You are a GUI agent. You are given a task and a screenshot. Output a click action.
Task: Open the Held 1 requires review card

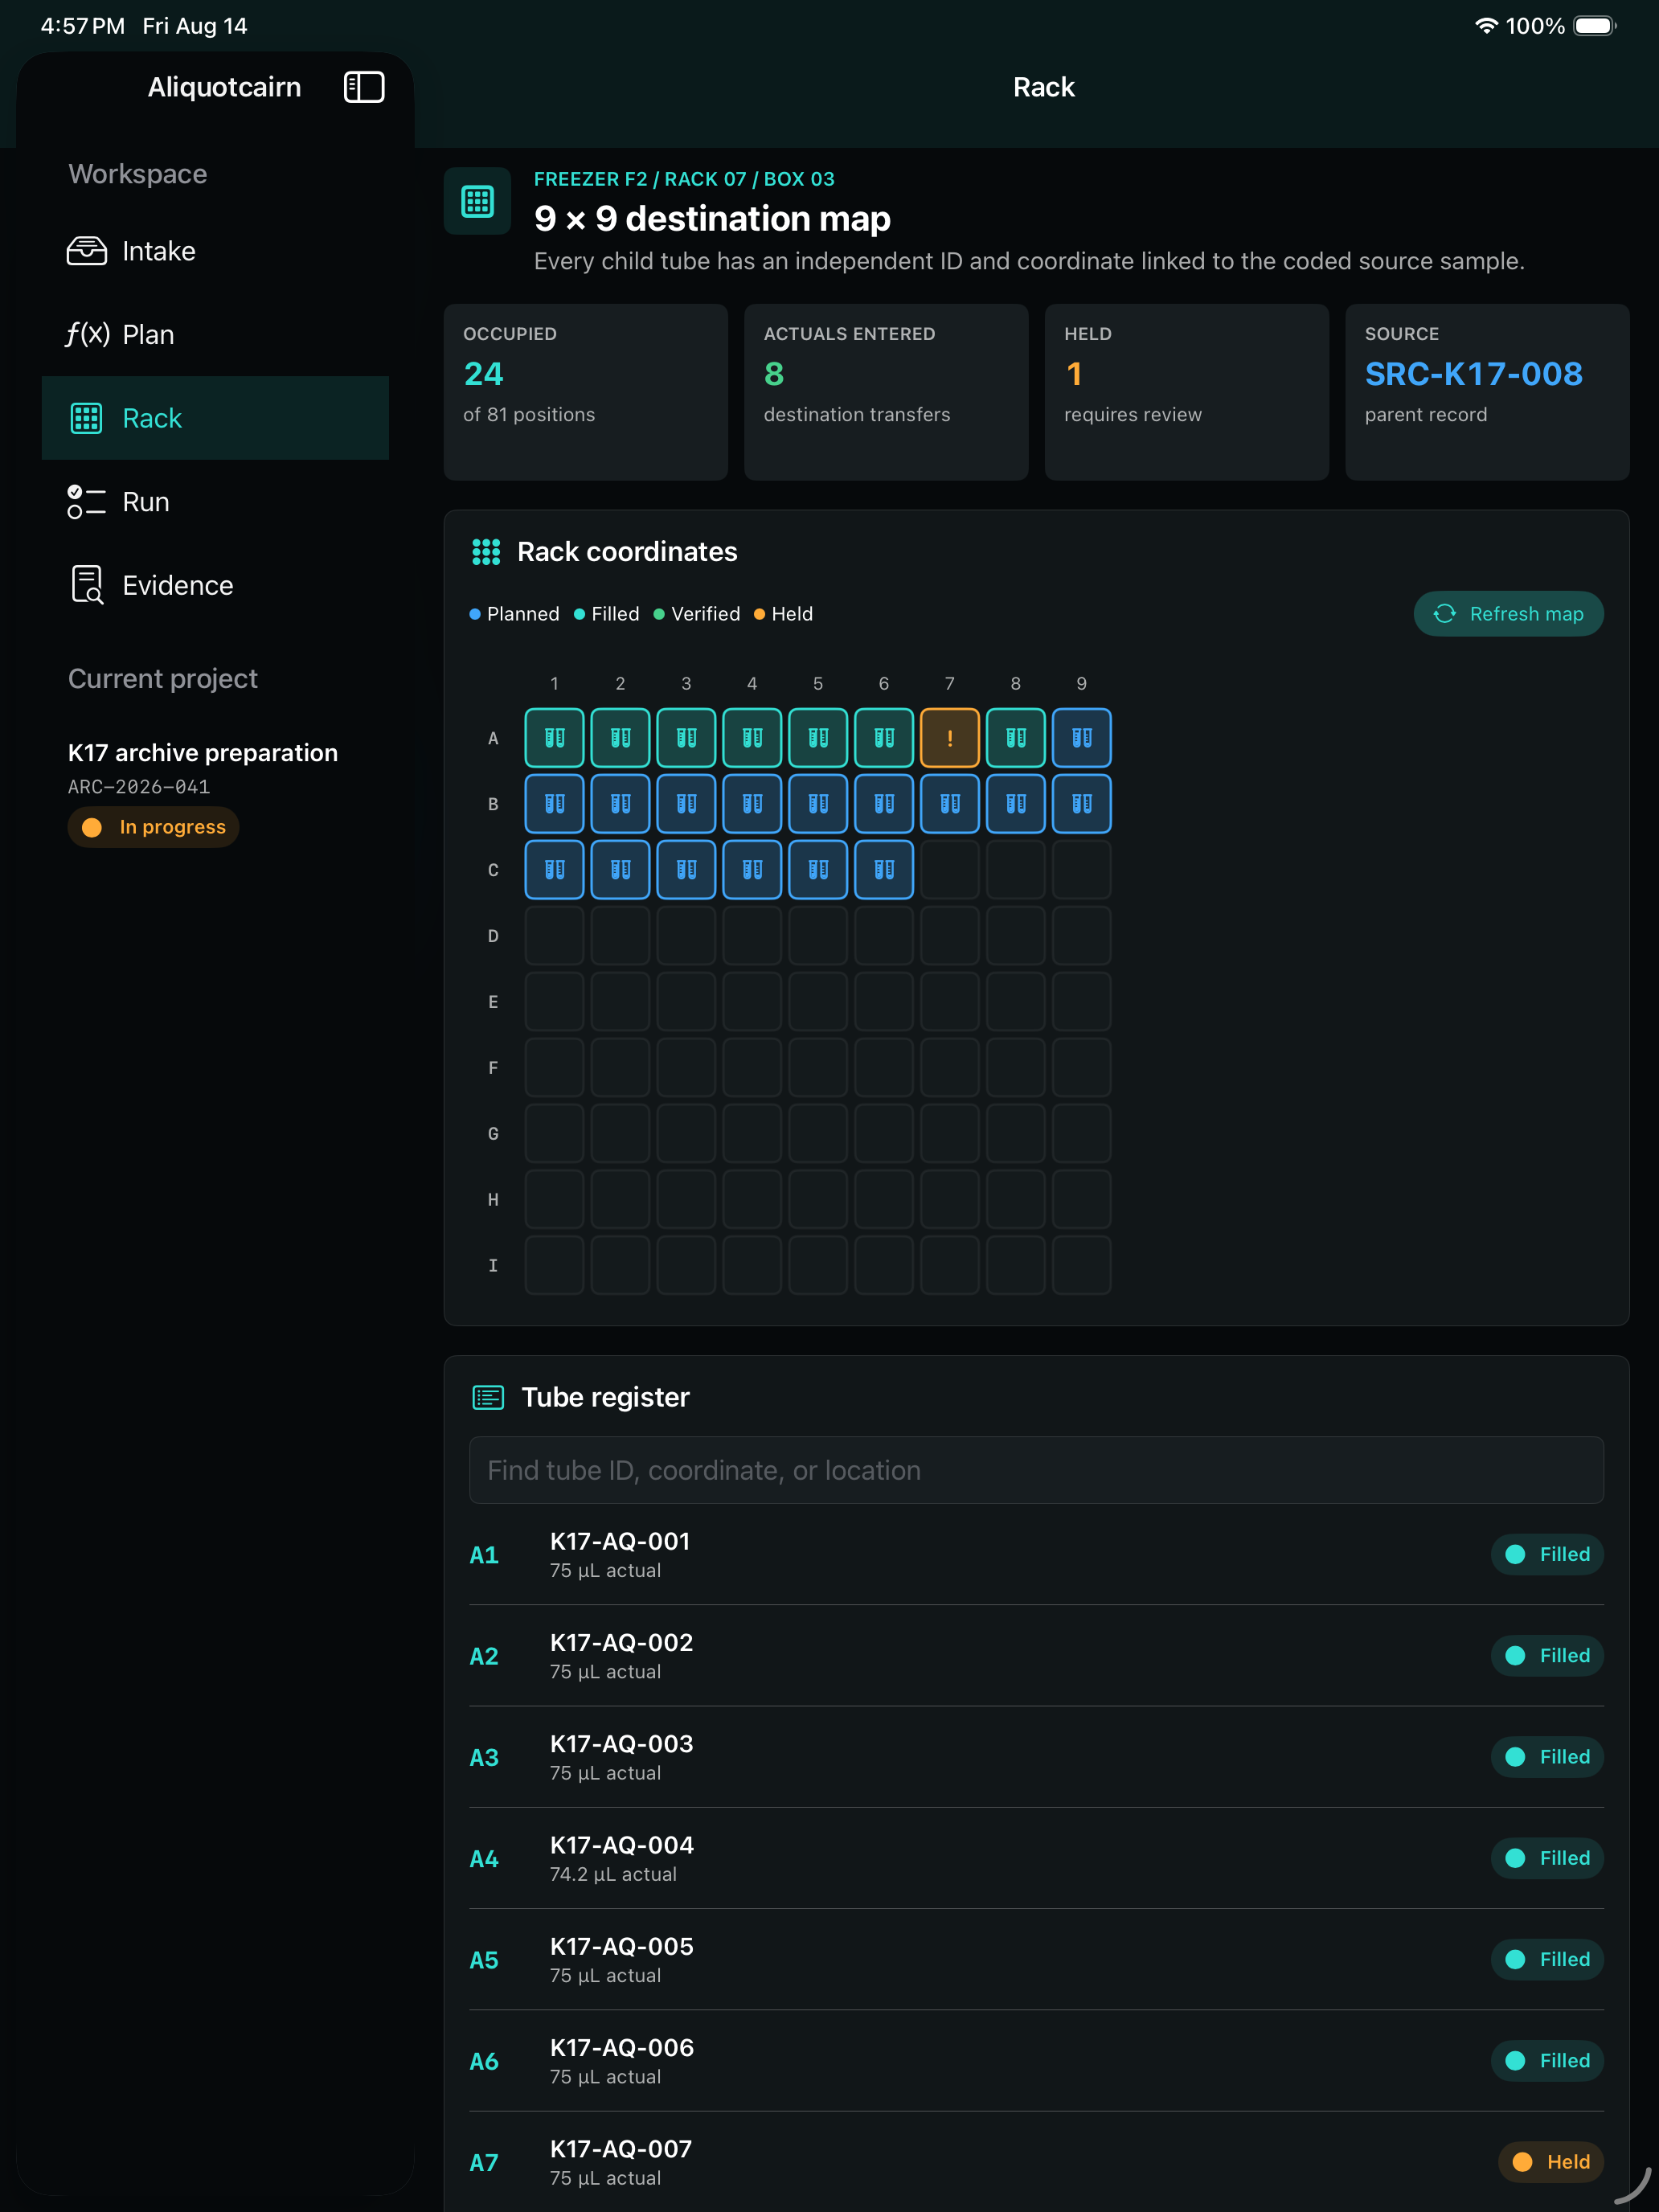(x=1187, y=392)
